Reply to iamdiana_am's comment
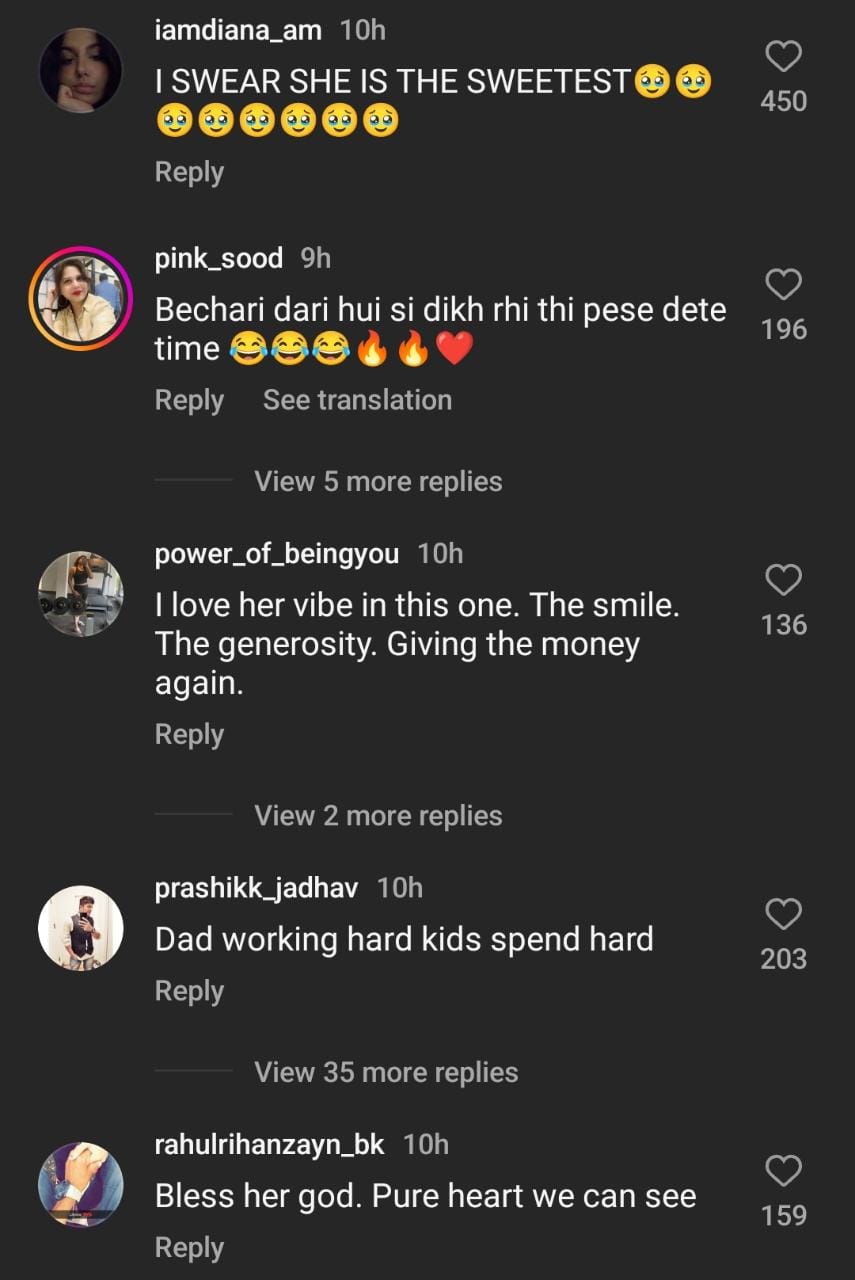855x1280 pixels. click(x=189, y=172)
